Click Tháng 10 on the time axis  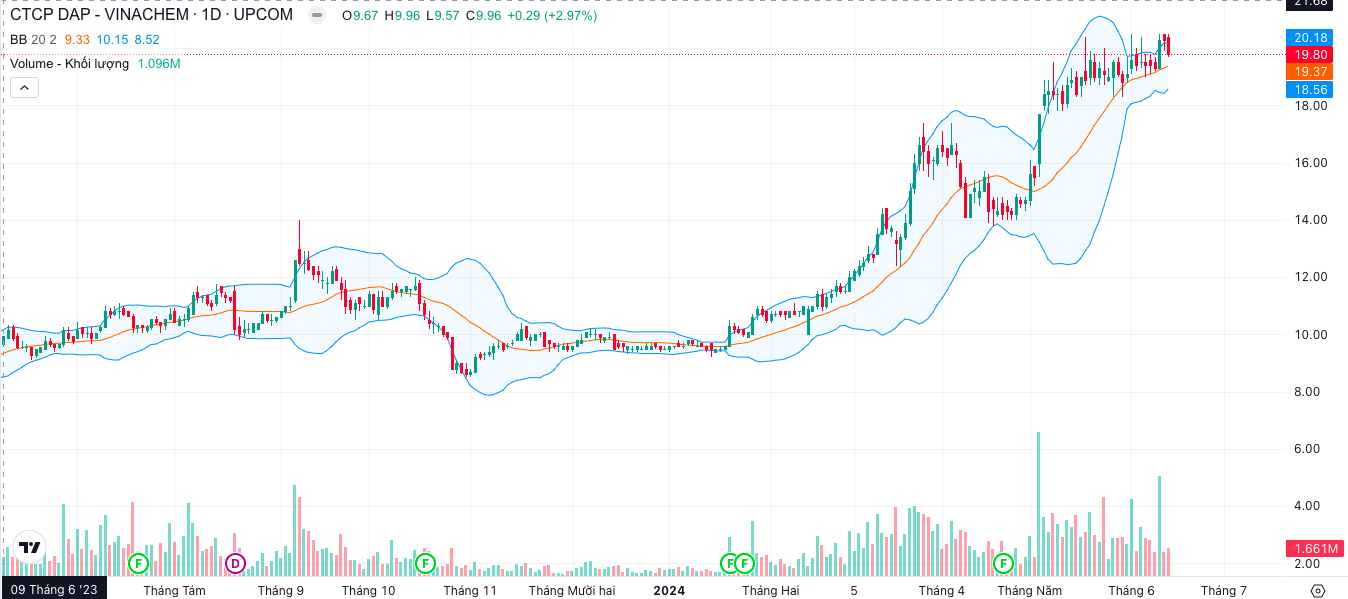coord(368,590)
